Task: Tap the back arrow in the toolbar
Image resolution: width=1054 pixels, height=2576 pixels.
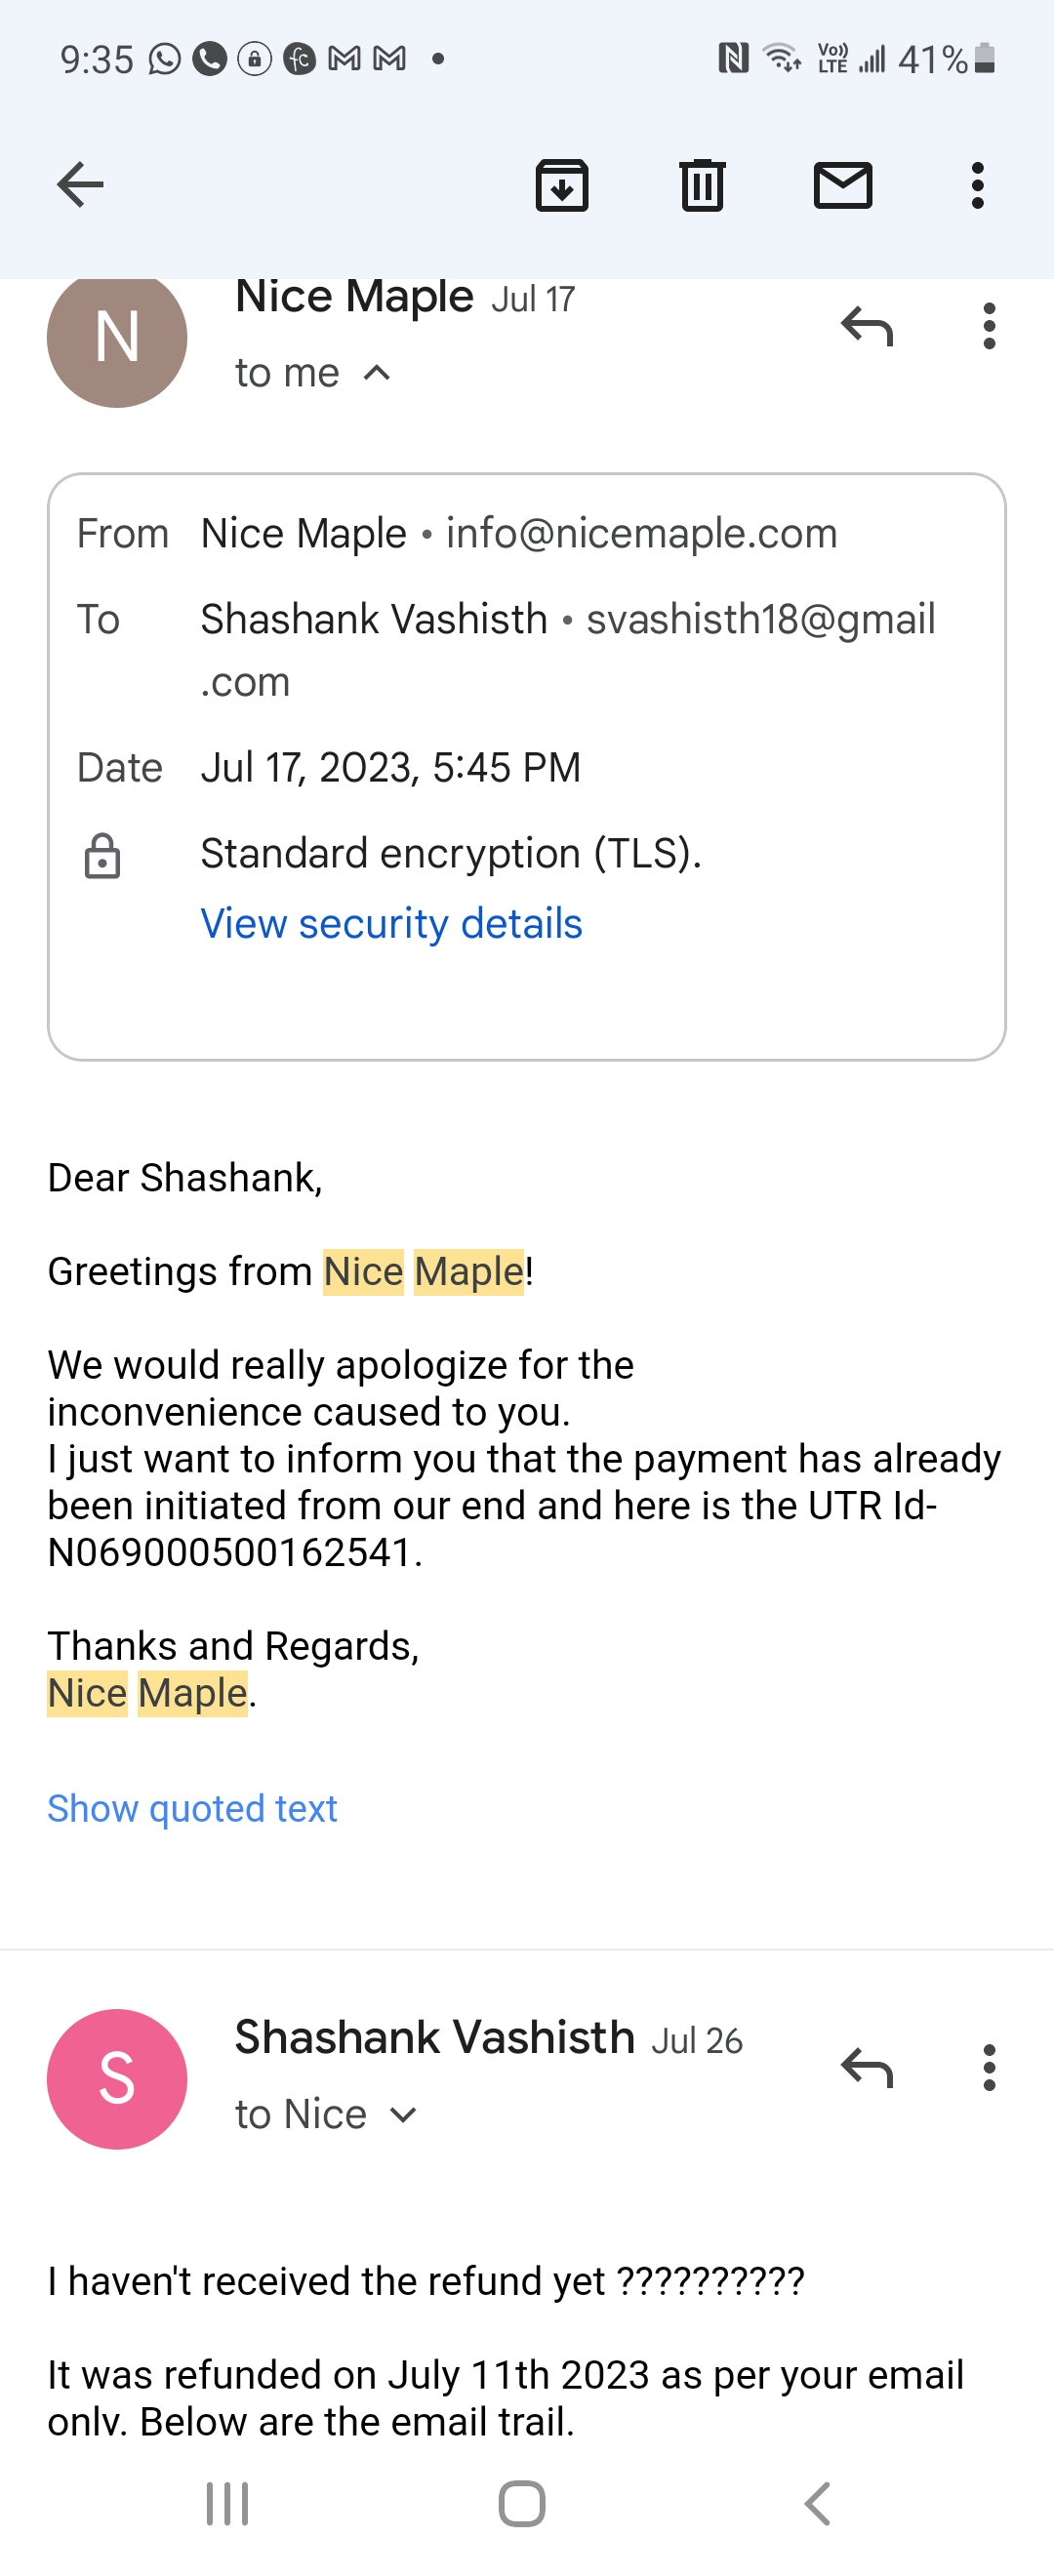Action: pyautogui.click(x=80, y=185)
